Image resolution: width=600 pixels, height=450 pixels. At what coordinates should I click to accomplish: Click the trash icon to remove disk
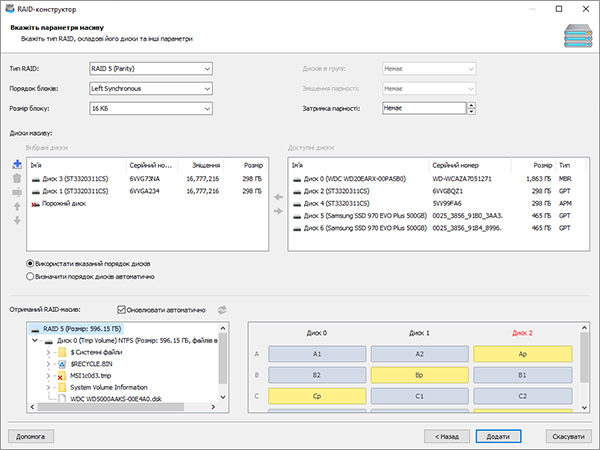tap(17, 178)
